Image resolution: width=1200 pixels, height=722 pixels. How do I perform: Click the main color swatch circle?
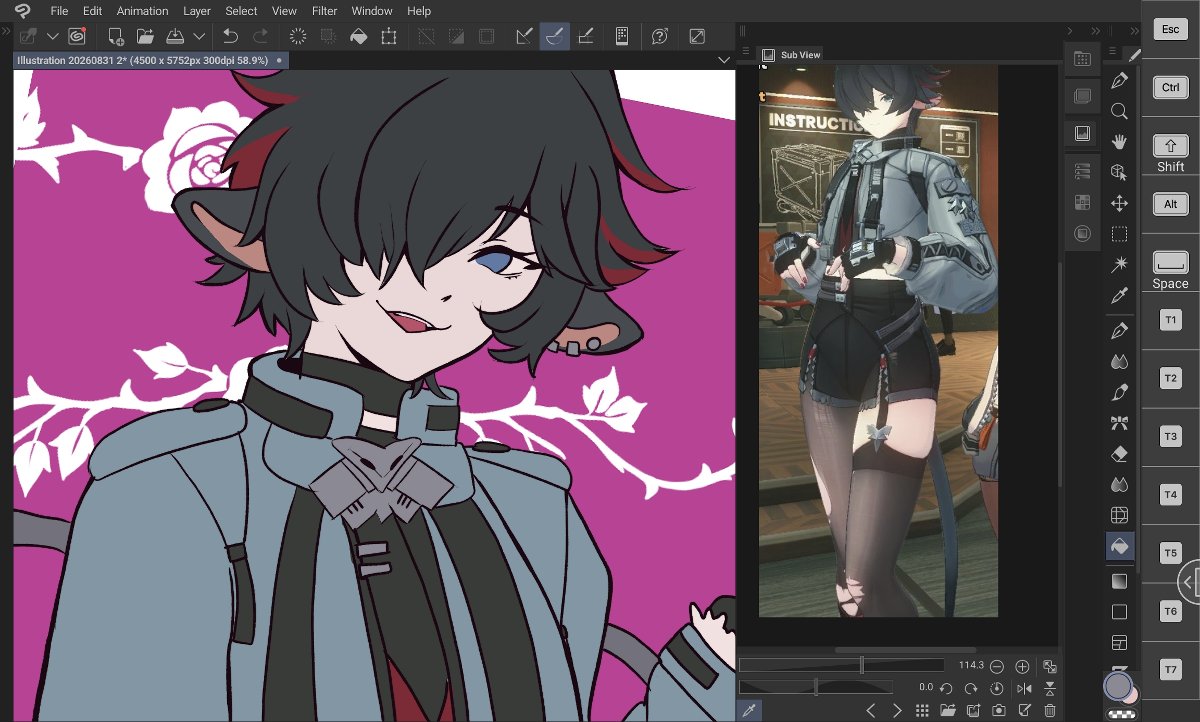tap(1117, 686)
